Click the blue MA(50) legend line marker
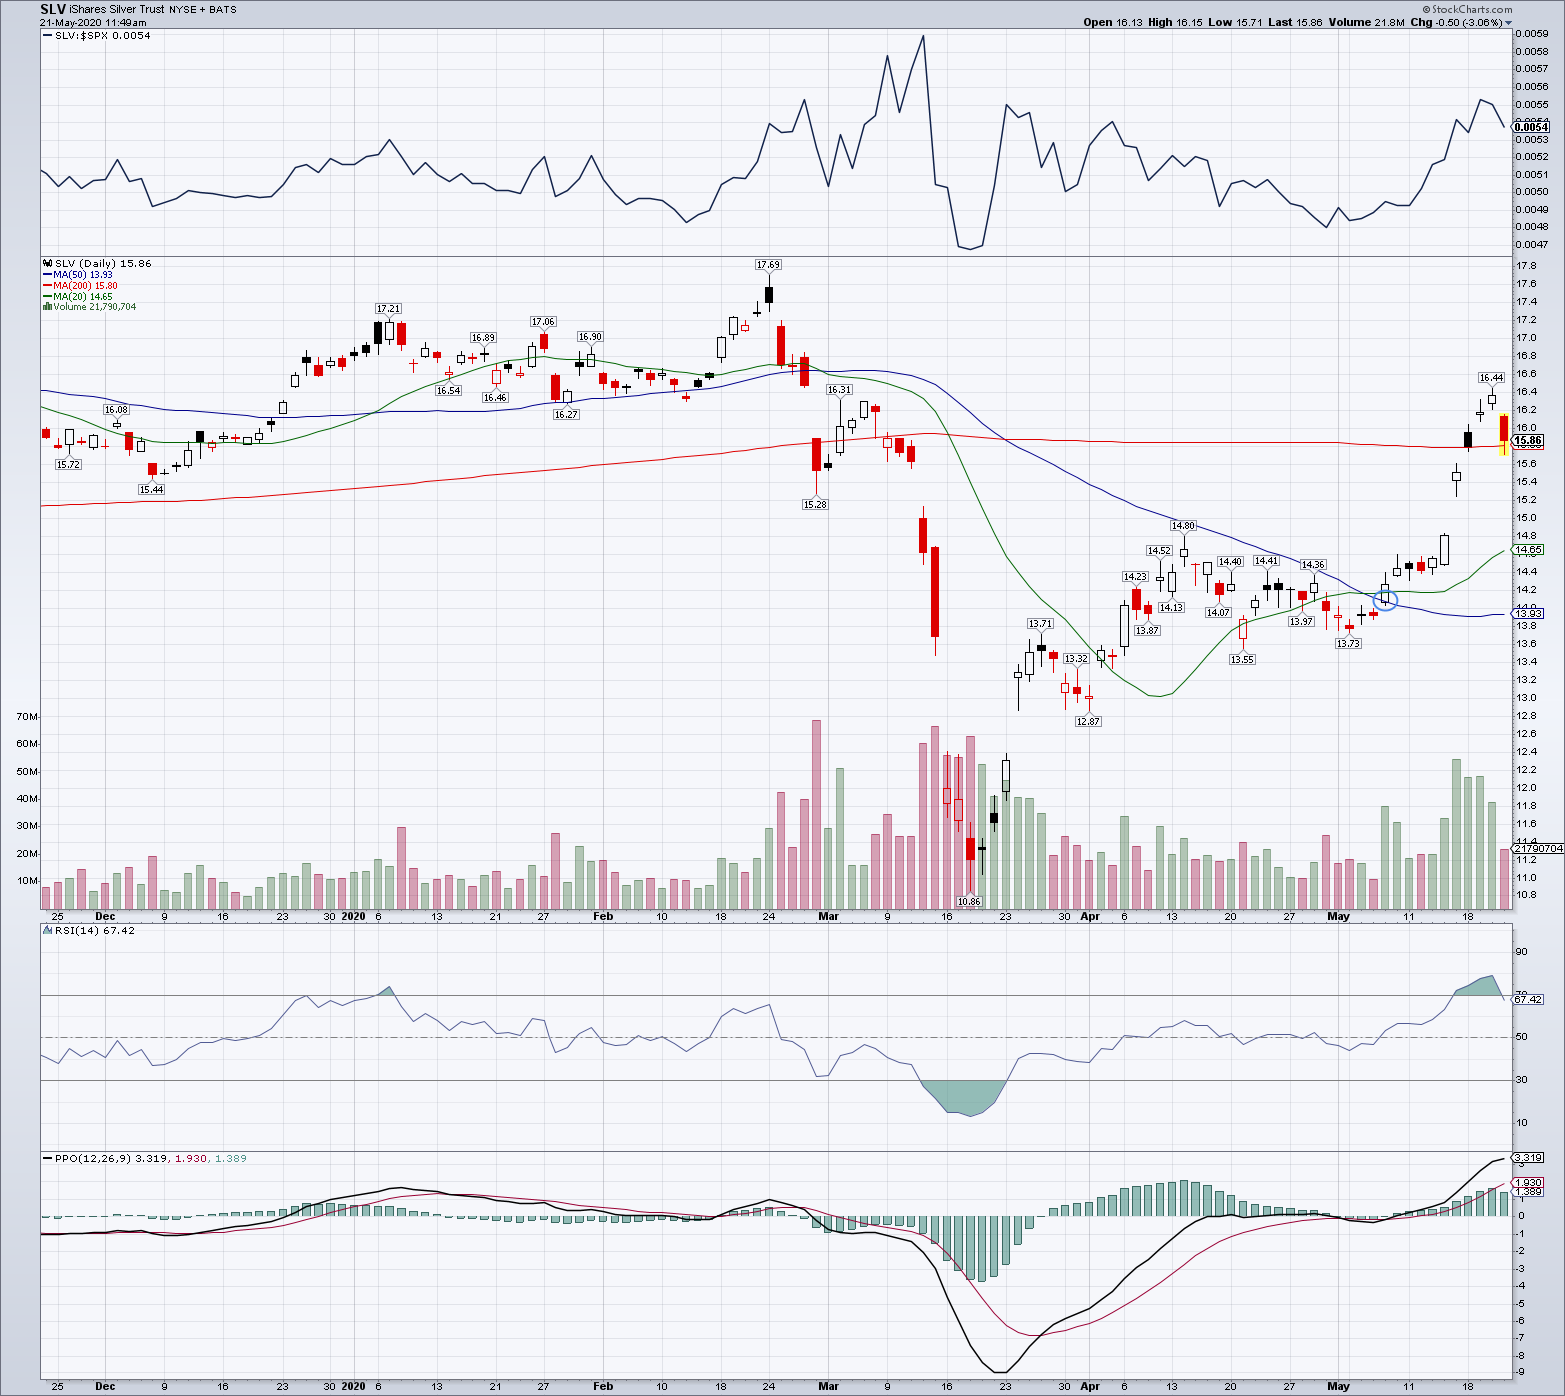1565x1396 pixels. pos(47,275)
